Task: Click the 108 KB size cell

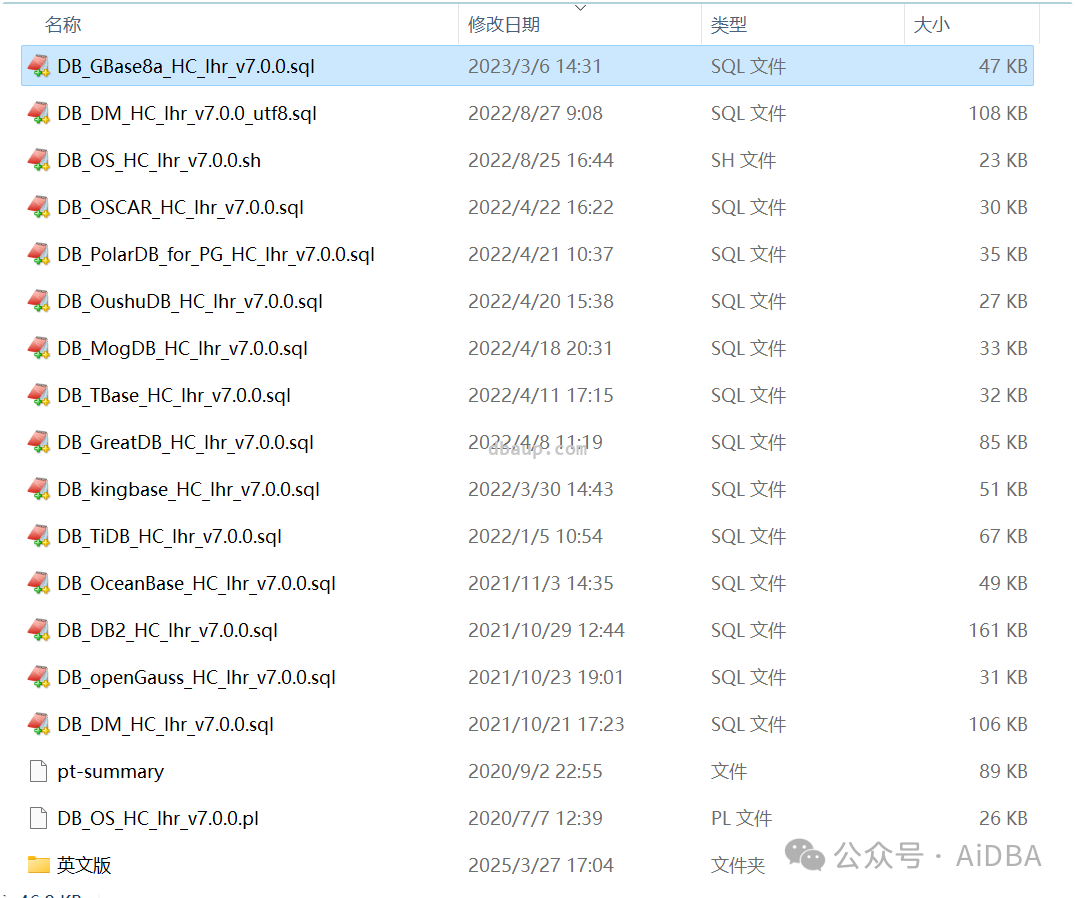Action: click(x=998, y=113)
